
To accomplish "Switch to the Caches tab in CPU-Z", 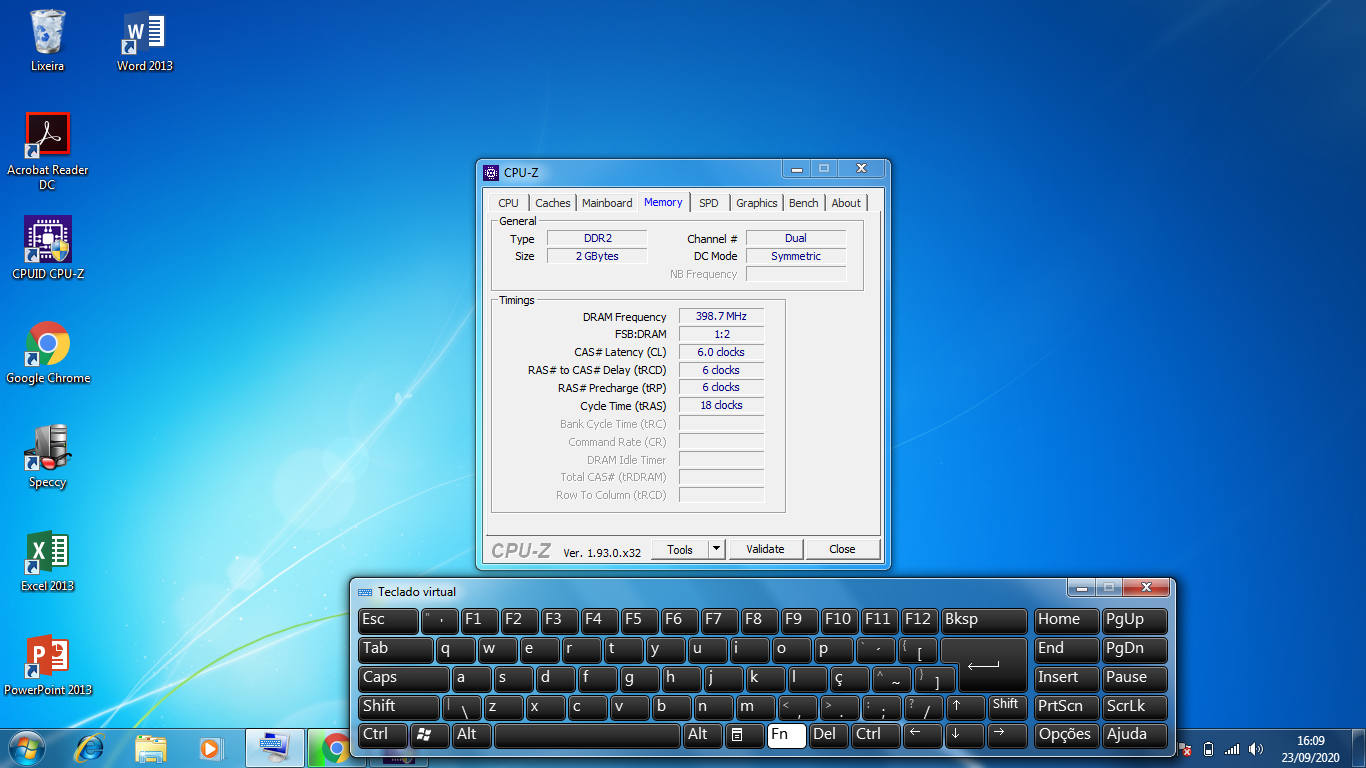I will tap(553, 203).
